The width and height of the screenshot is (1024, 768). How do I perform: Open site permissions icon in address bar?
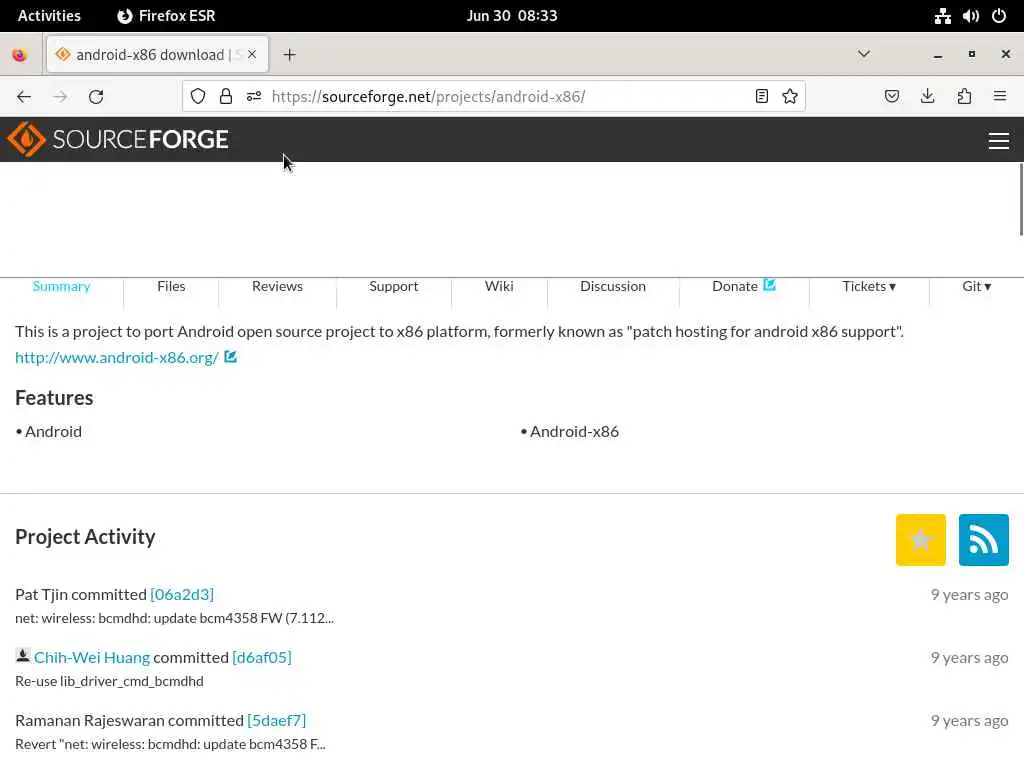pyautogui.click(x=254, y=97)
